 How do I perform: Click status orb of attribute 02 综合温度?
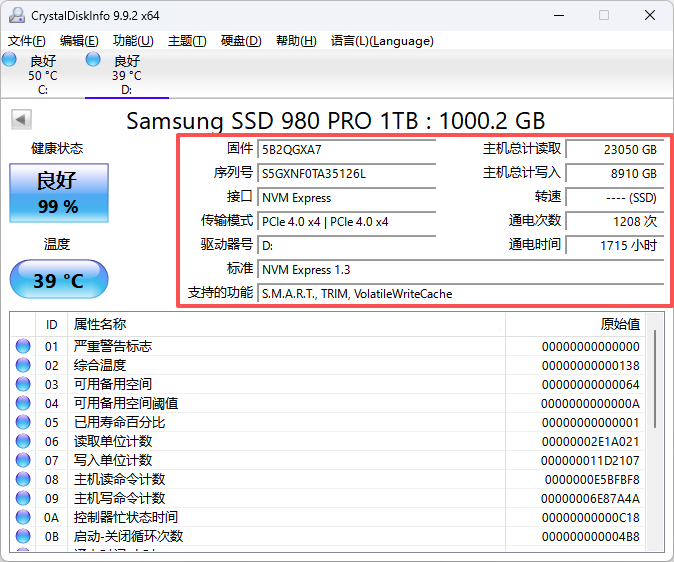23,365
